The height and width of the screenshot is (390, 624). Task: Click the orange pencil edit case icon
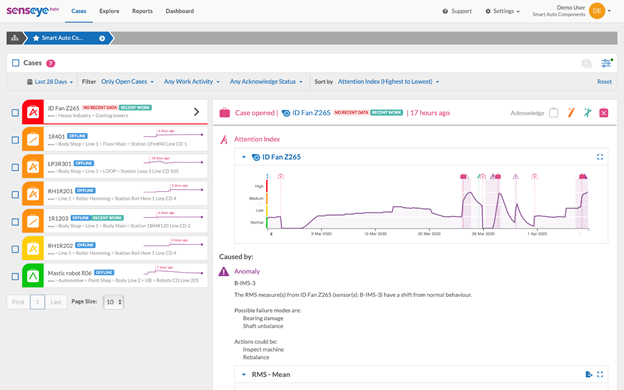pos(571,113)
